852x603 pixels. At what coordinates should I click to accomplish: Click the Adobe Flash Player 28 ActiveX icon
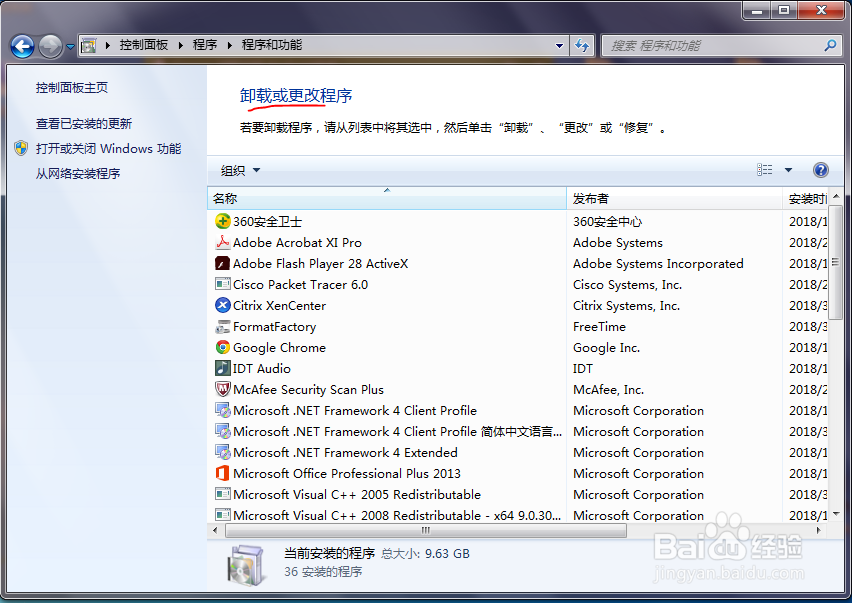point(223,263)
